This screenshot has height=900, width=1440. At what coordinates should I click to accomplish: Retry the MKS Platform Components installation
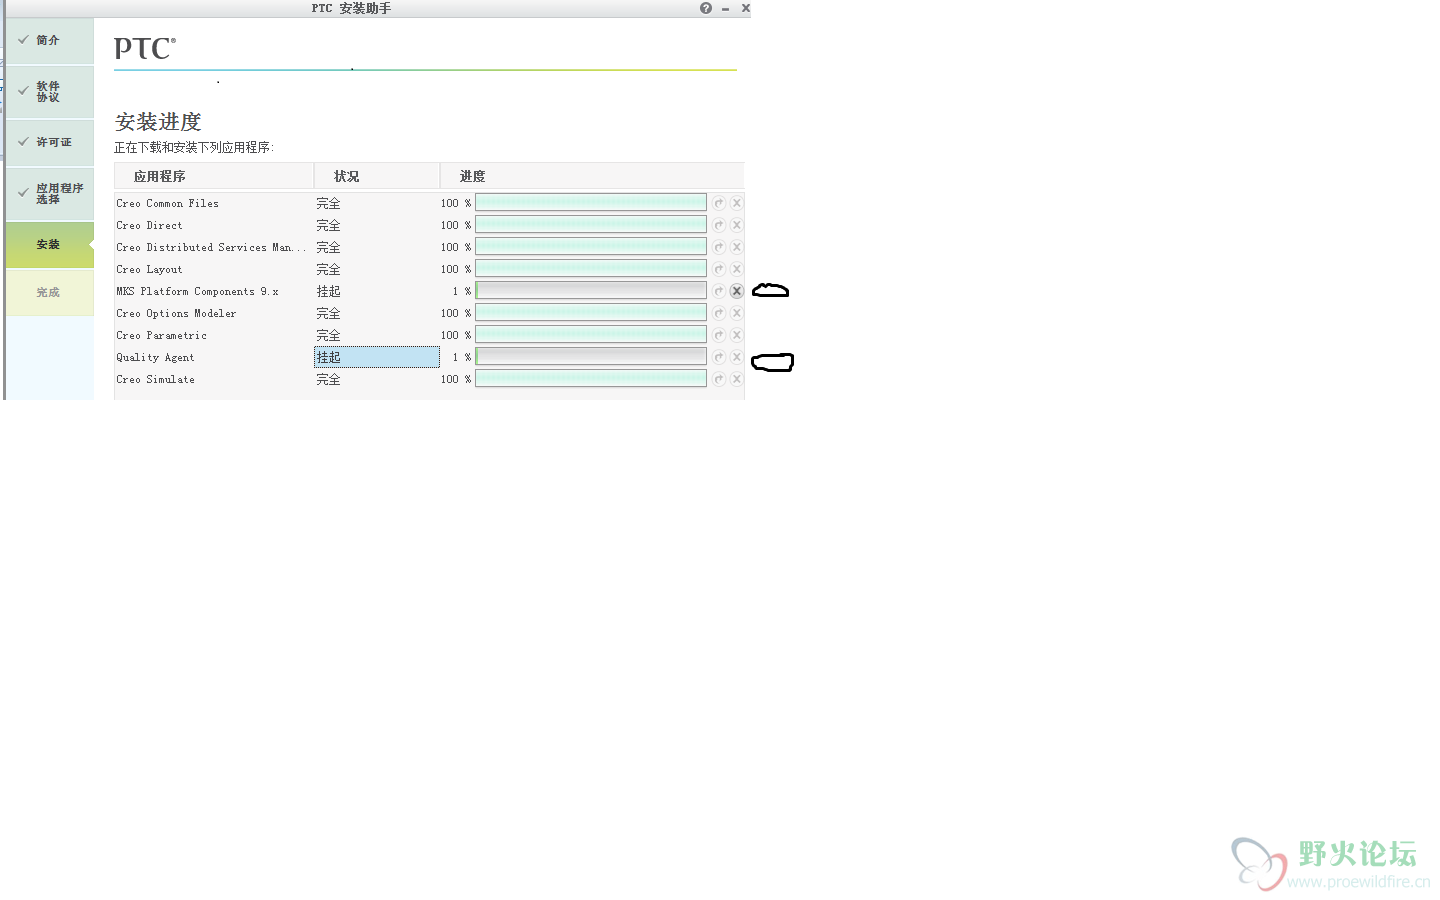pos(719,291)
